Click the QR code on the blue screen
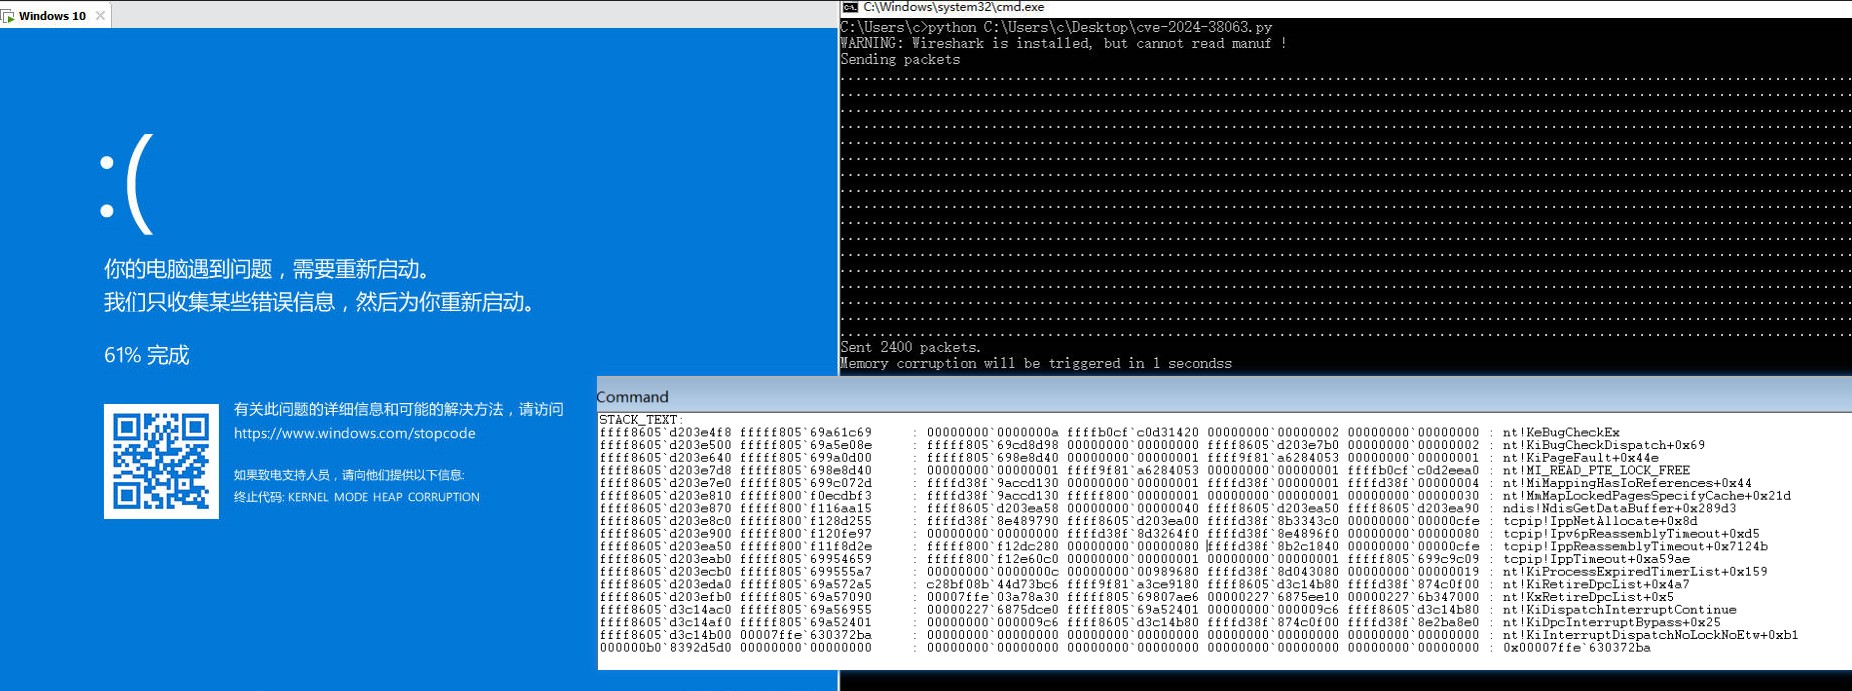This screenshot has height=691, width=1852. tap(161, 461)
